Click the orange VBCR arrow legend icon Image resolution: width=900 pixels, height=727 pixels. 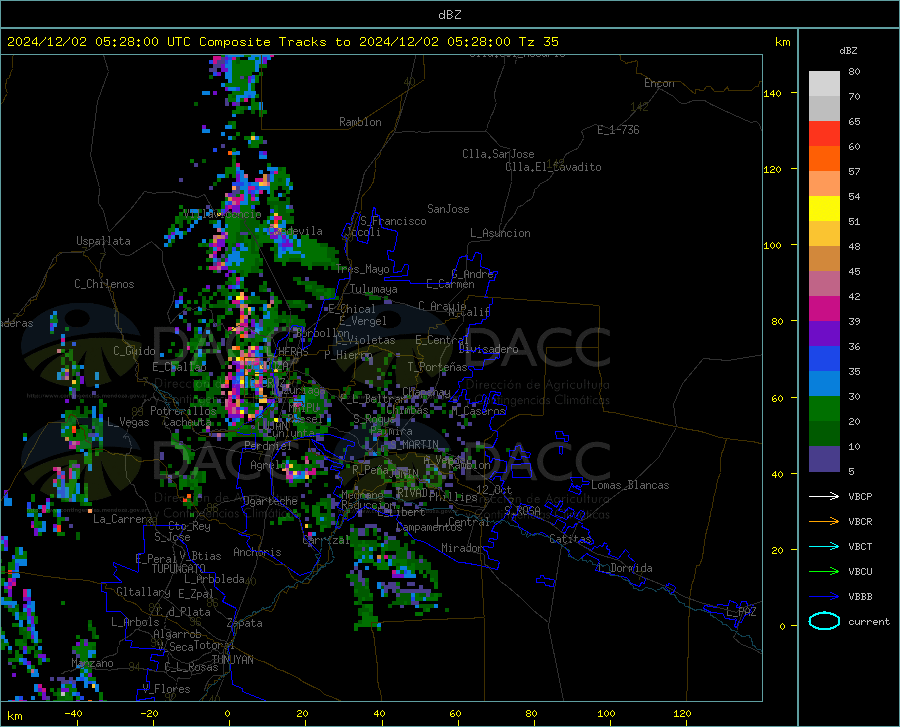click(x=824, y=521)
